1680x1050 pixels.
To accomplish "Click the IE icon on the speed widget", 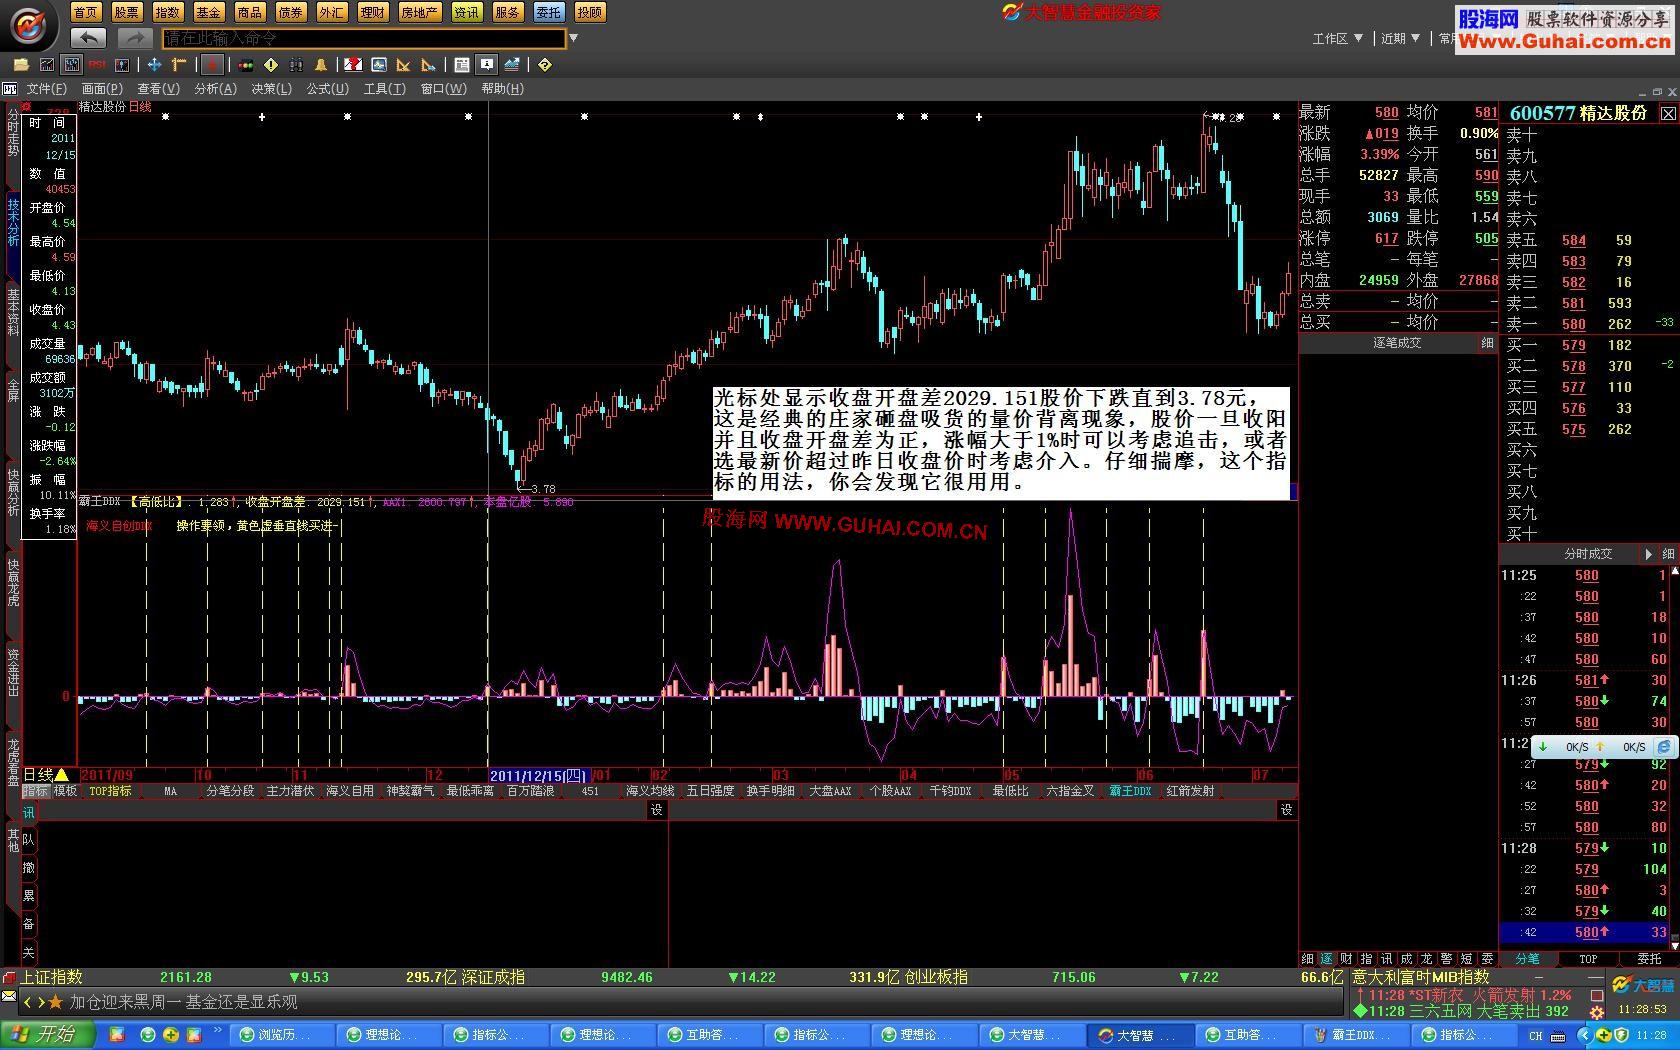I will pos(1664,747).
